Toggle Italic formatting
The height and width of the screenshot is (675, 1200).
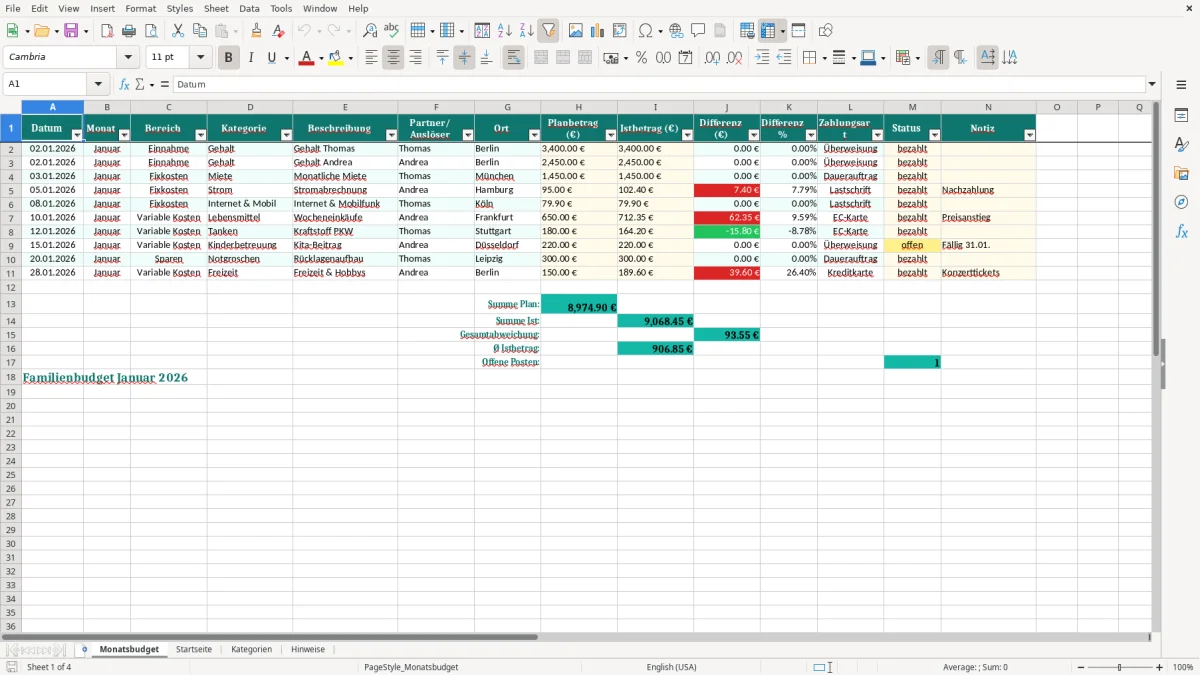[x=250, y=58]
